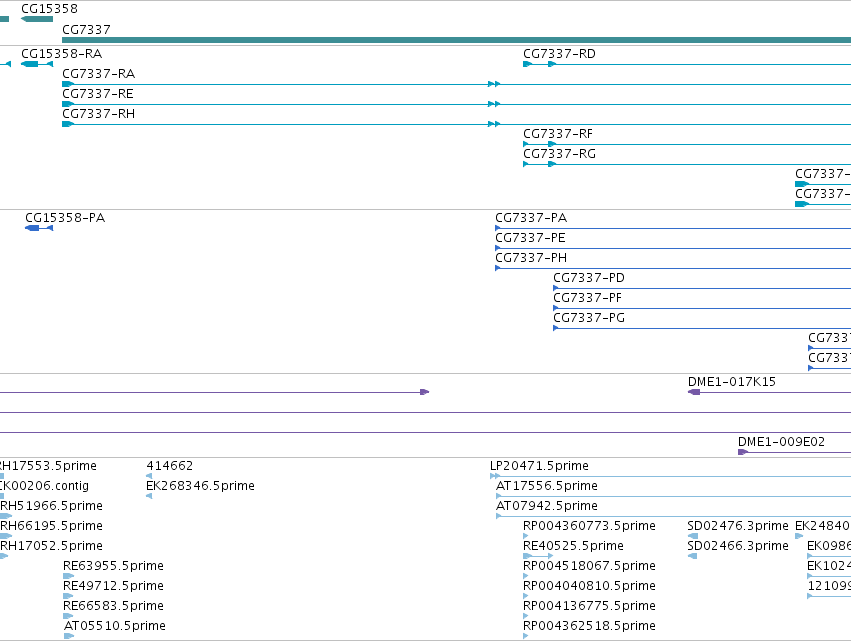851x641 pixels.
Task: Click the CG15358 gene label
Action: point(49,9)
